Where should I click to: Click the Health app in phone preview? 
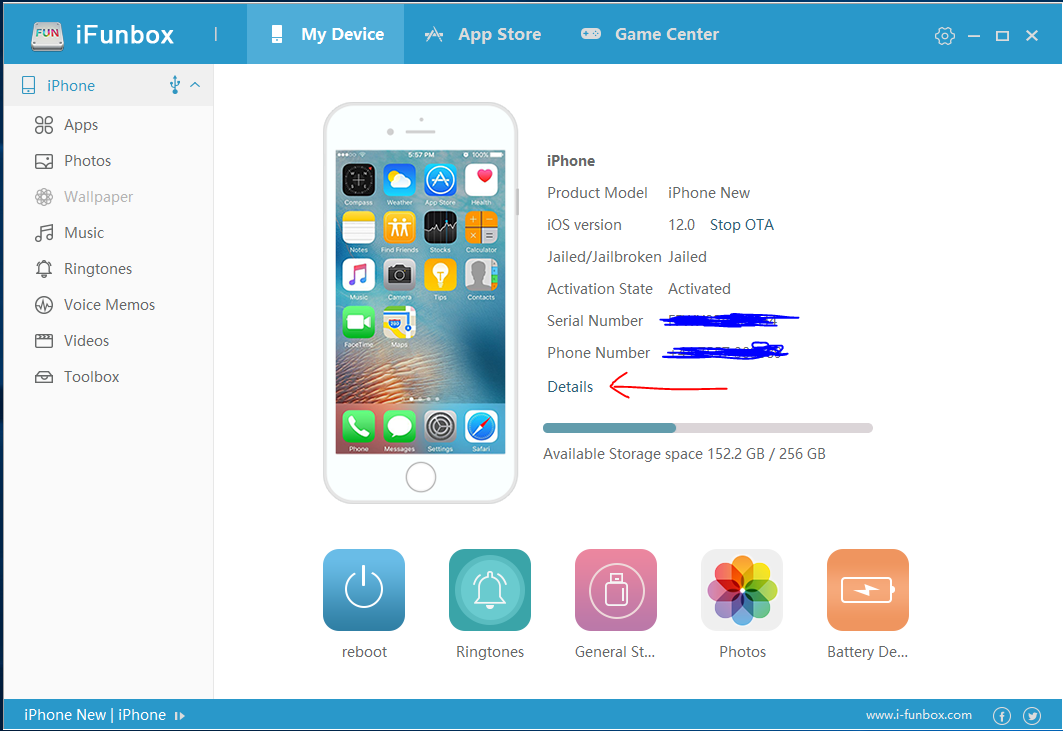[x=481, y=181]
